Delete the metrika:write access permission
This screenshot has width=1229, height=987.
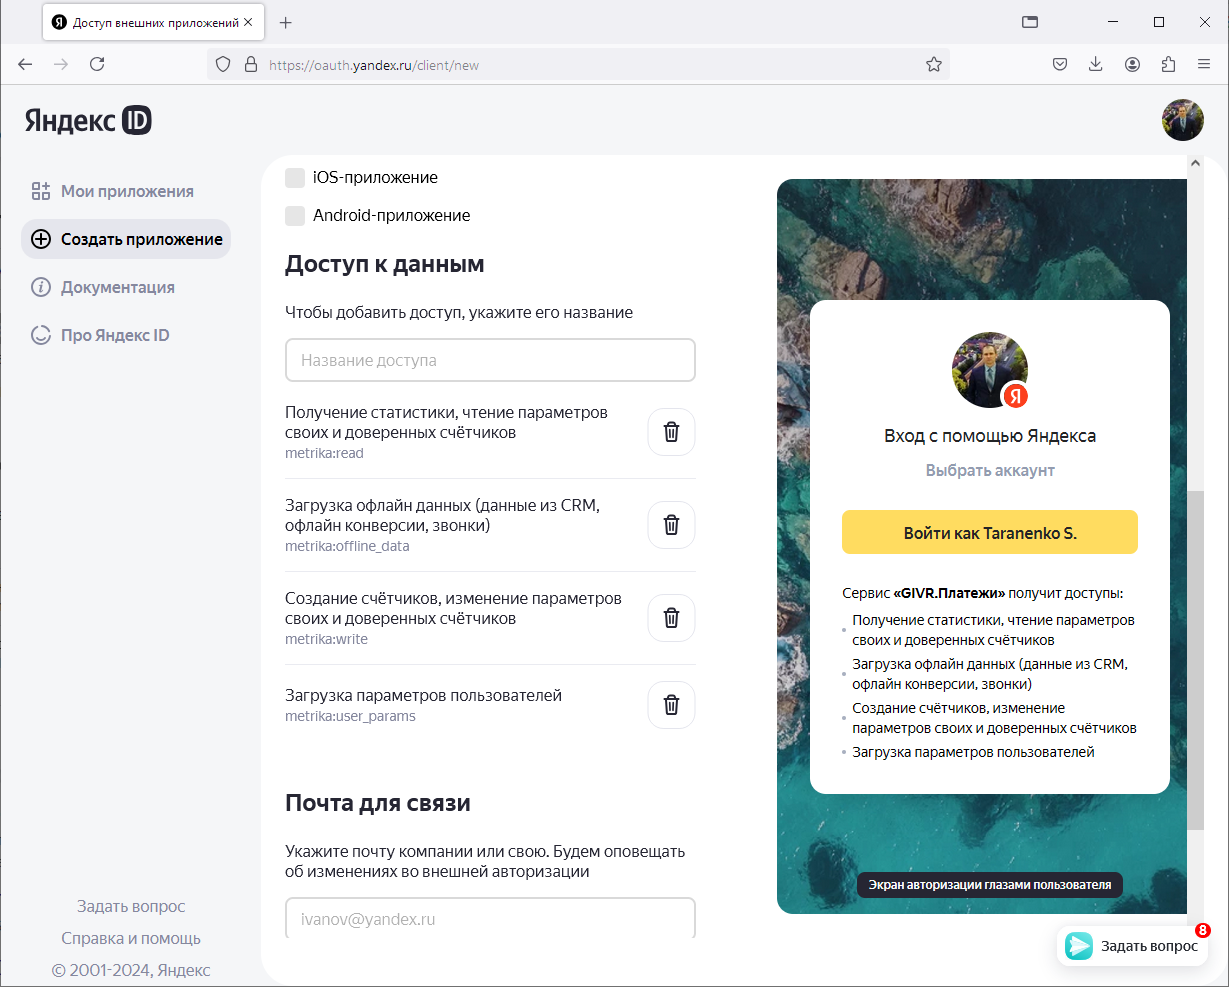pyautogui.click(x=671, y=618)
